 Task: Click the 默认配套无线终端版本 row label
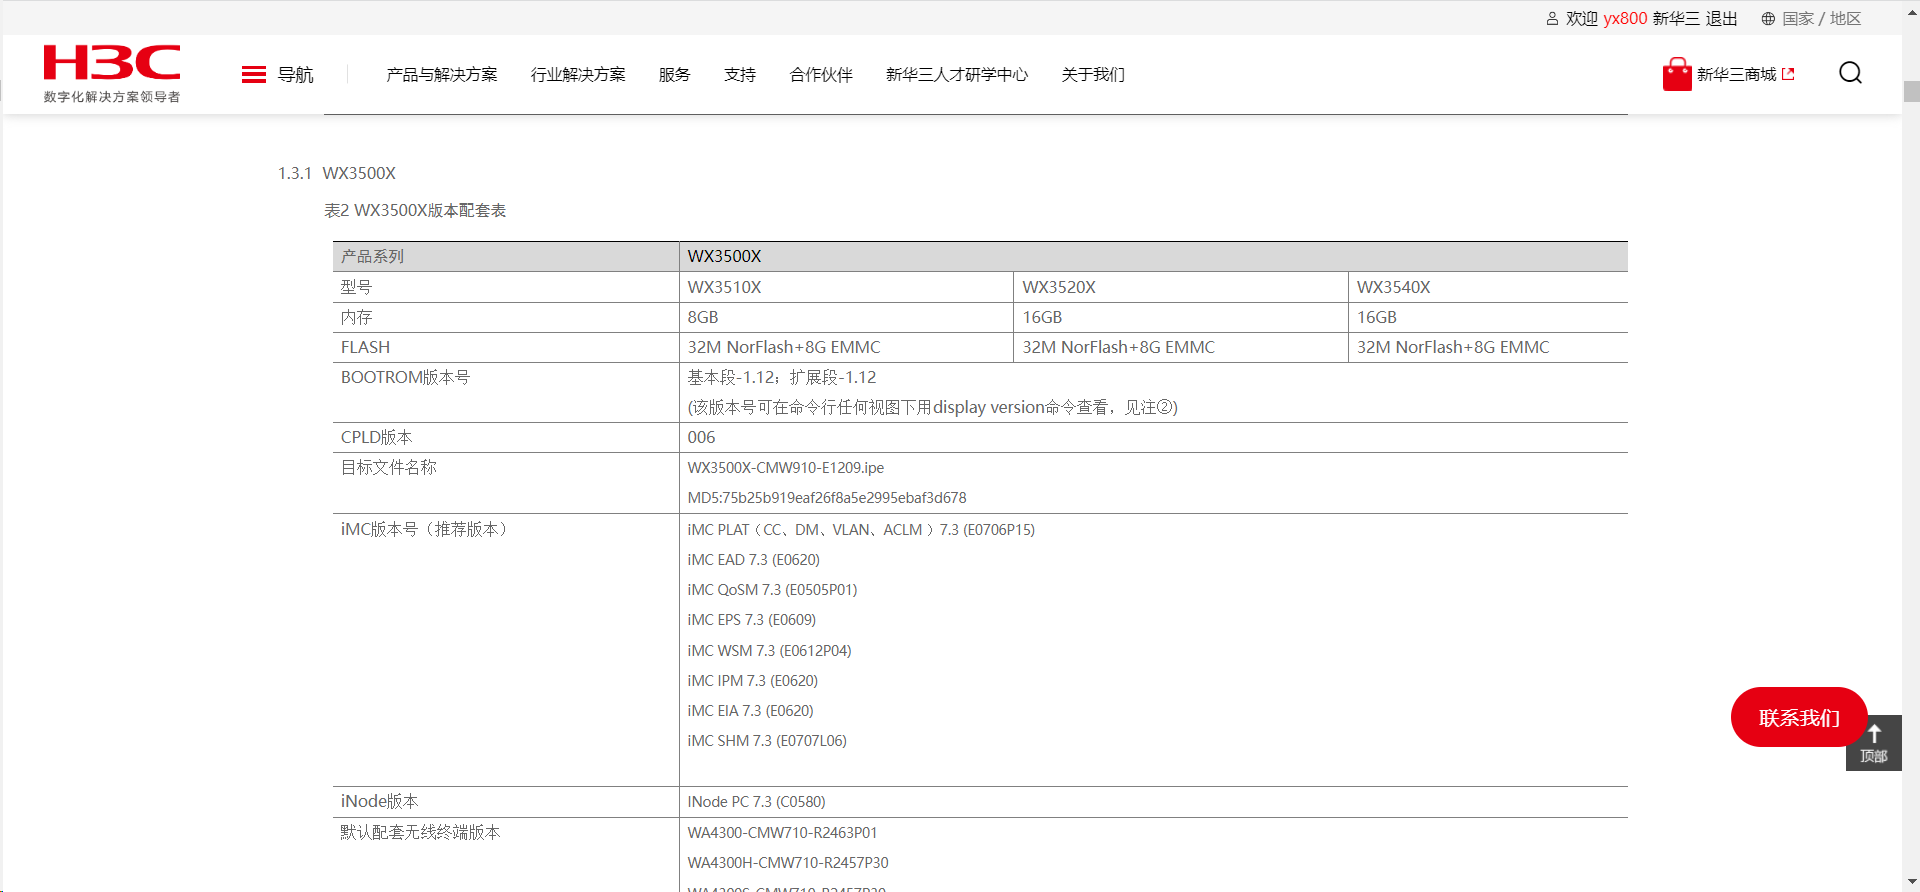coord(420,832)
